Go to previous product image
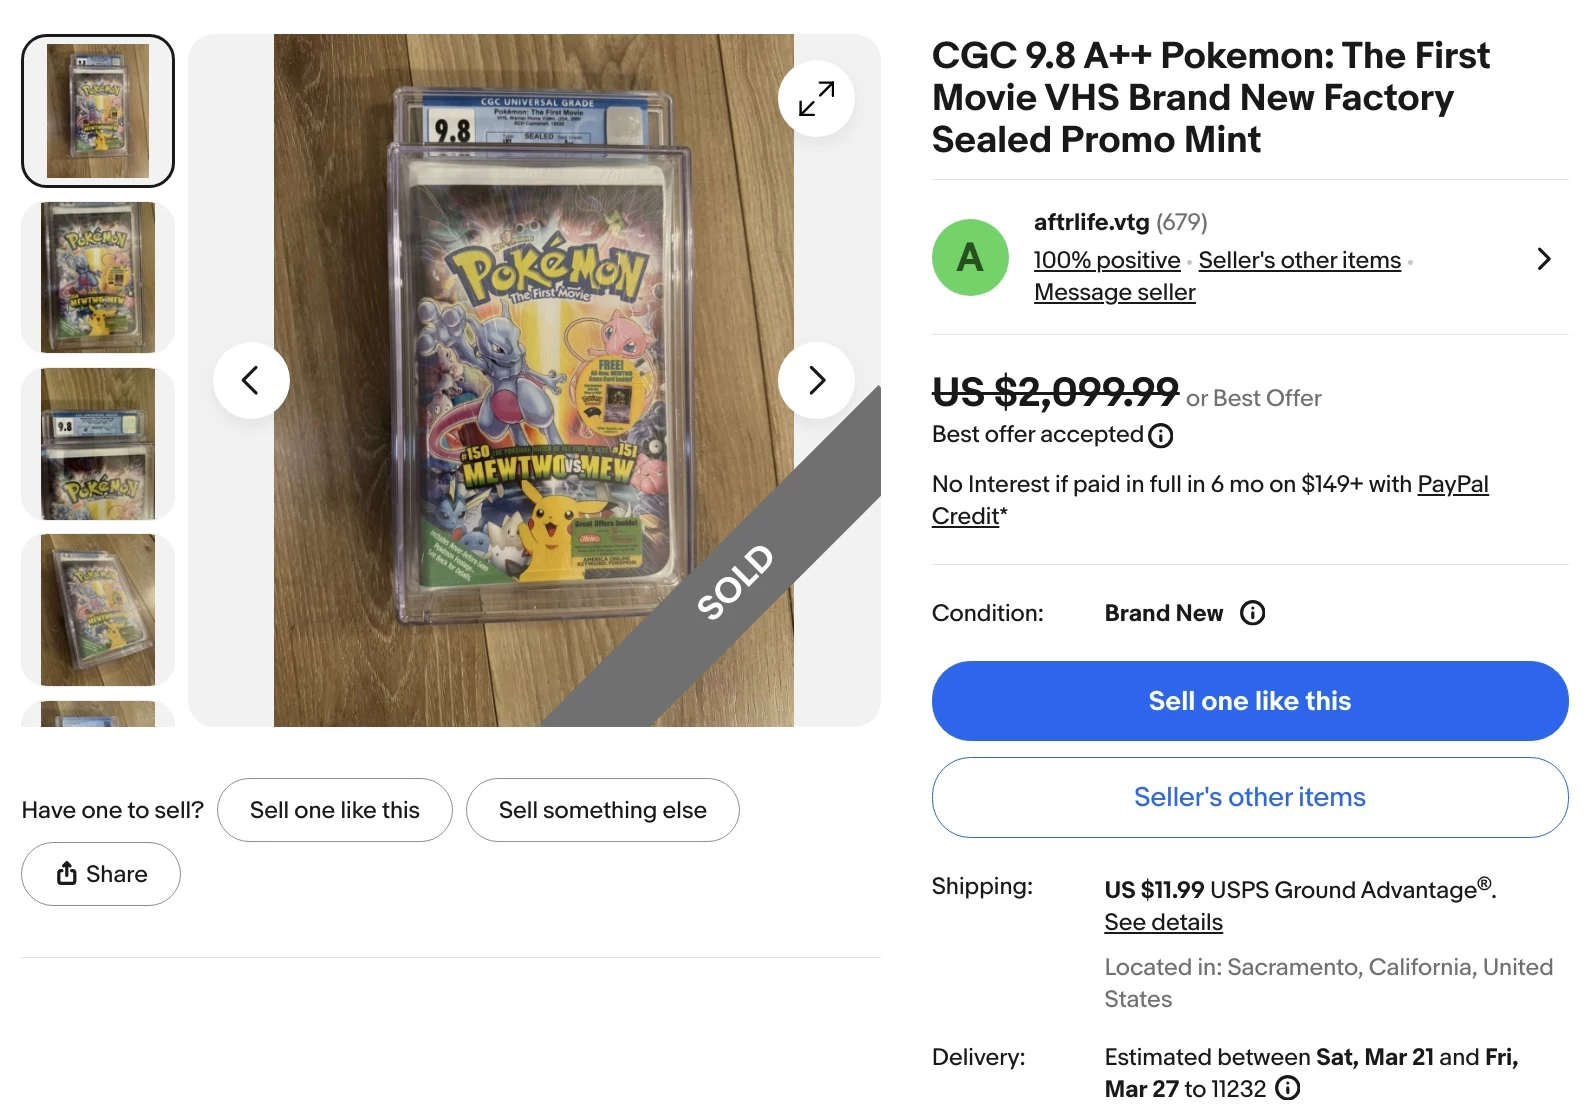Image resolution: width=1592 pixels, height=1115 pixels. tap(251, 380)
